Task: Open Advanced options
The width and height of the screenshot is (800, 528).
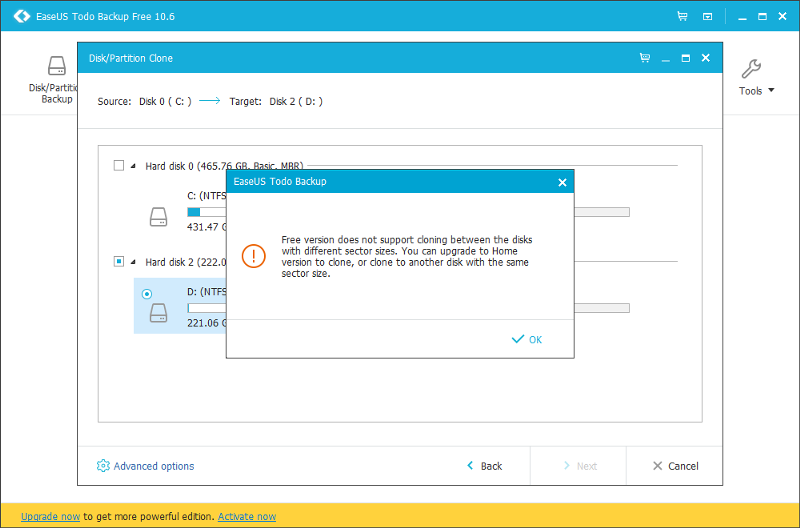Action: [x=145, y=466]
